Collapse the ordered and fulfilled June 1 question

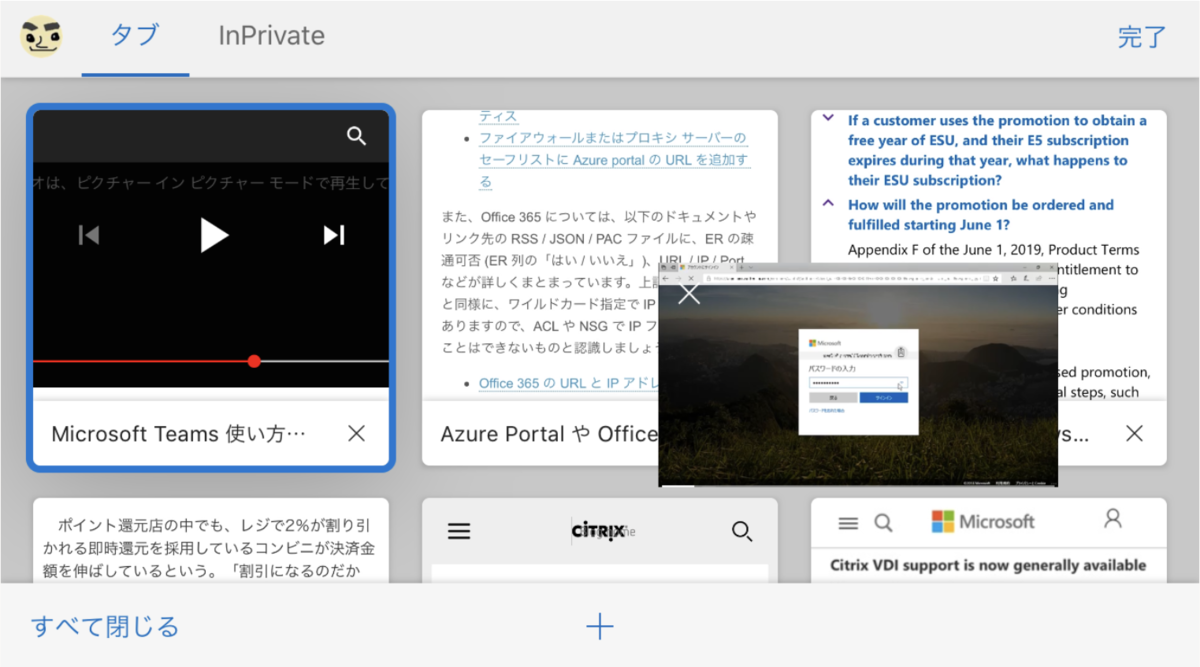[x=828, y=203]
